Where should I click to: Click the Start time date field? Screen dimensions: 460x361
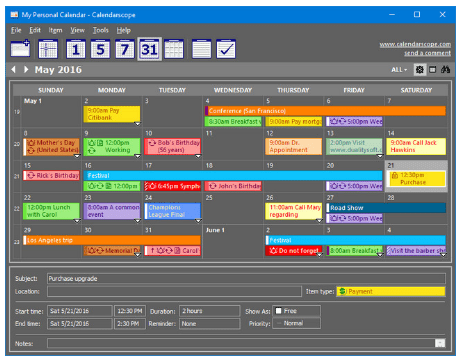[80, 311]
